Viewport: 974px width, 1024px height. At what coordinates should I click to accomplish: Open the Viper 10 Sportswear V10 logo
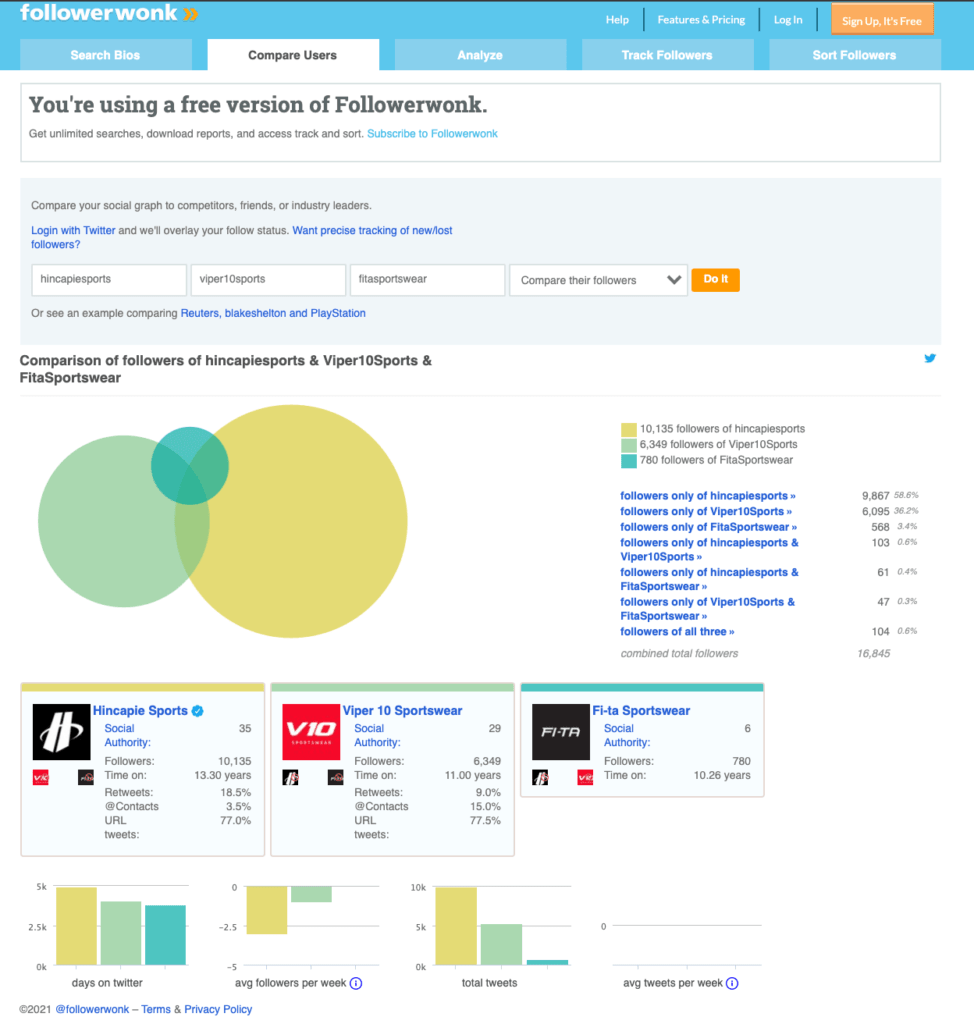[x=311, y=731]
